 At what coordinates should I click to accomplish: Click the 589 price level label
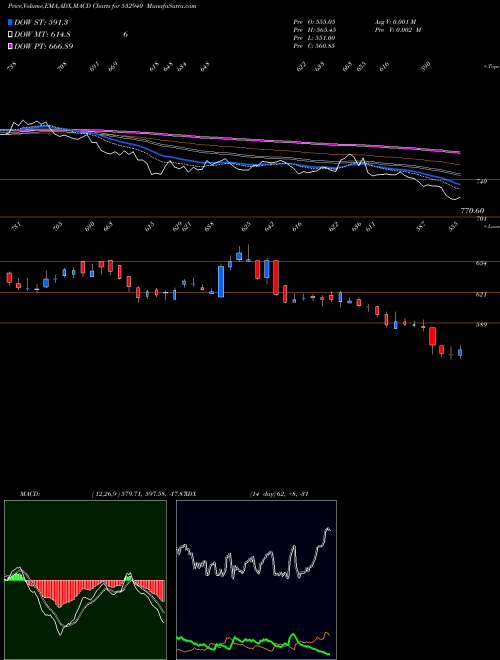tap(482, 325)
